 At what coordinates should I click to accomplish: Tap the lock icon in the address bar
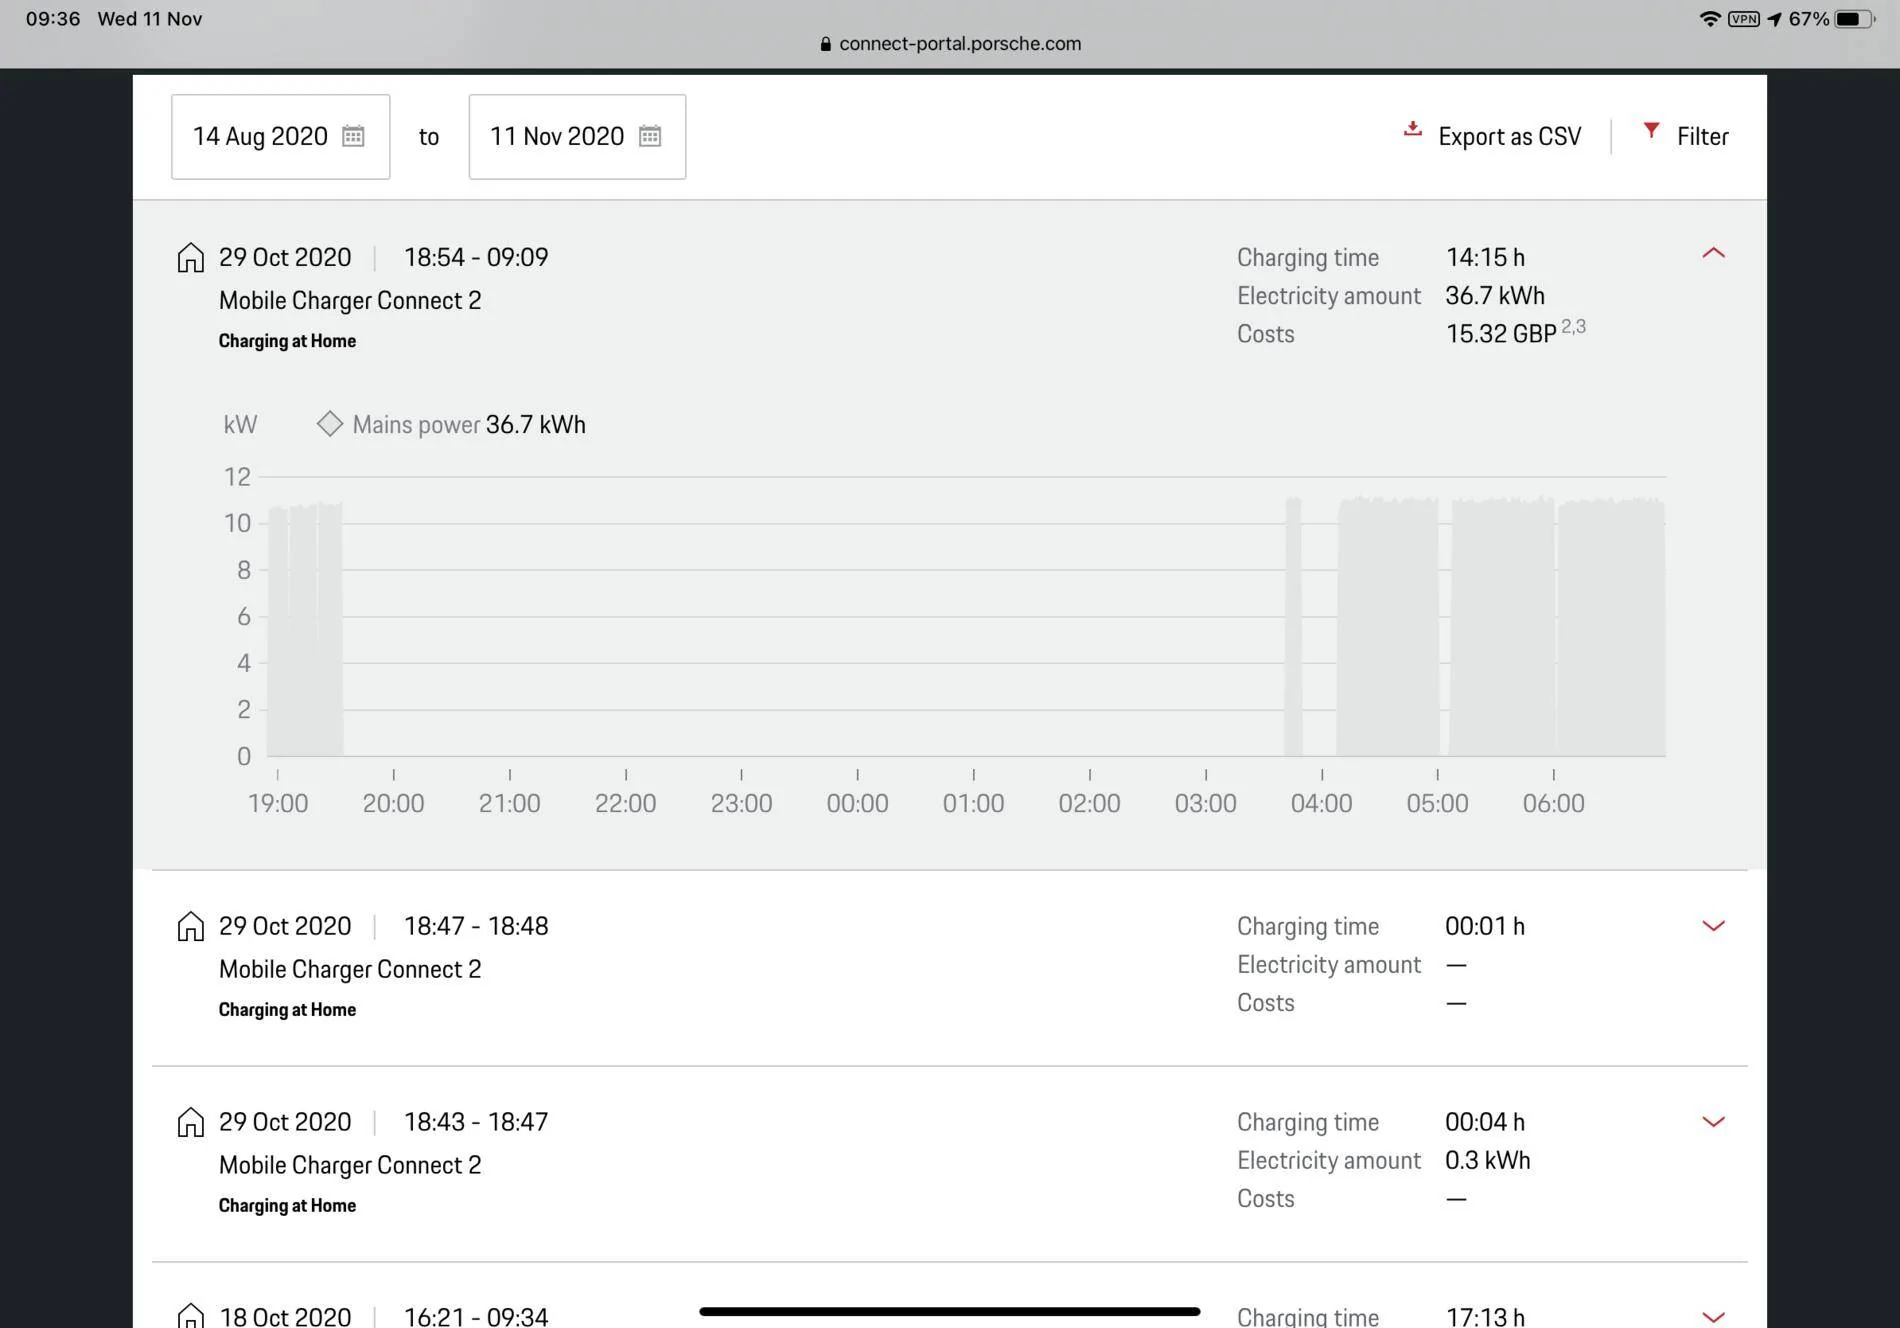(826, 44)
